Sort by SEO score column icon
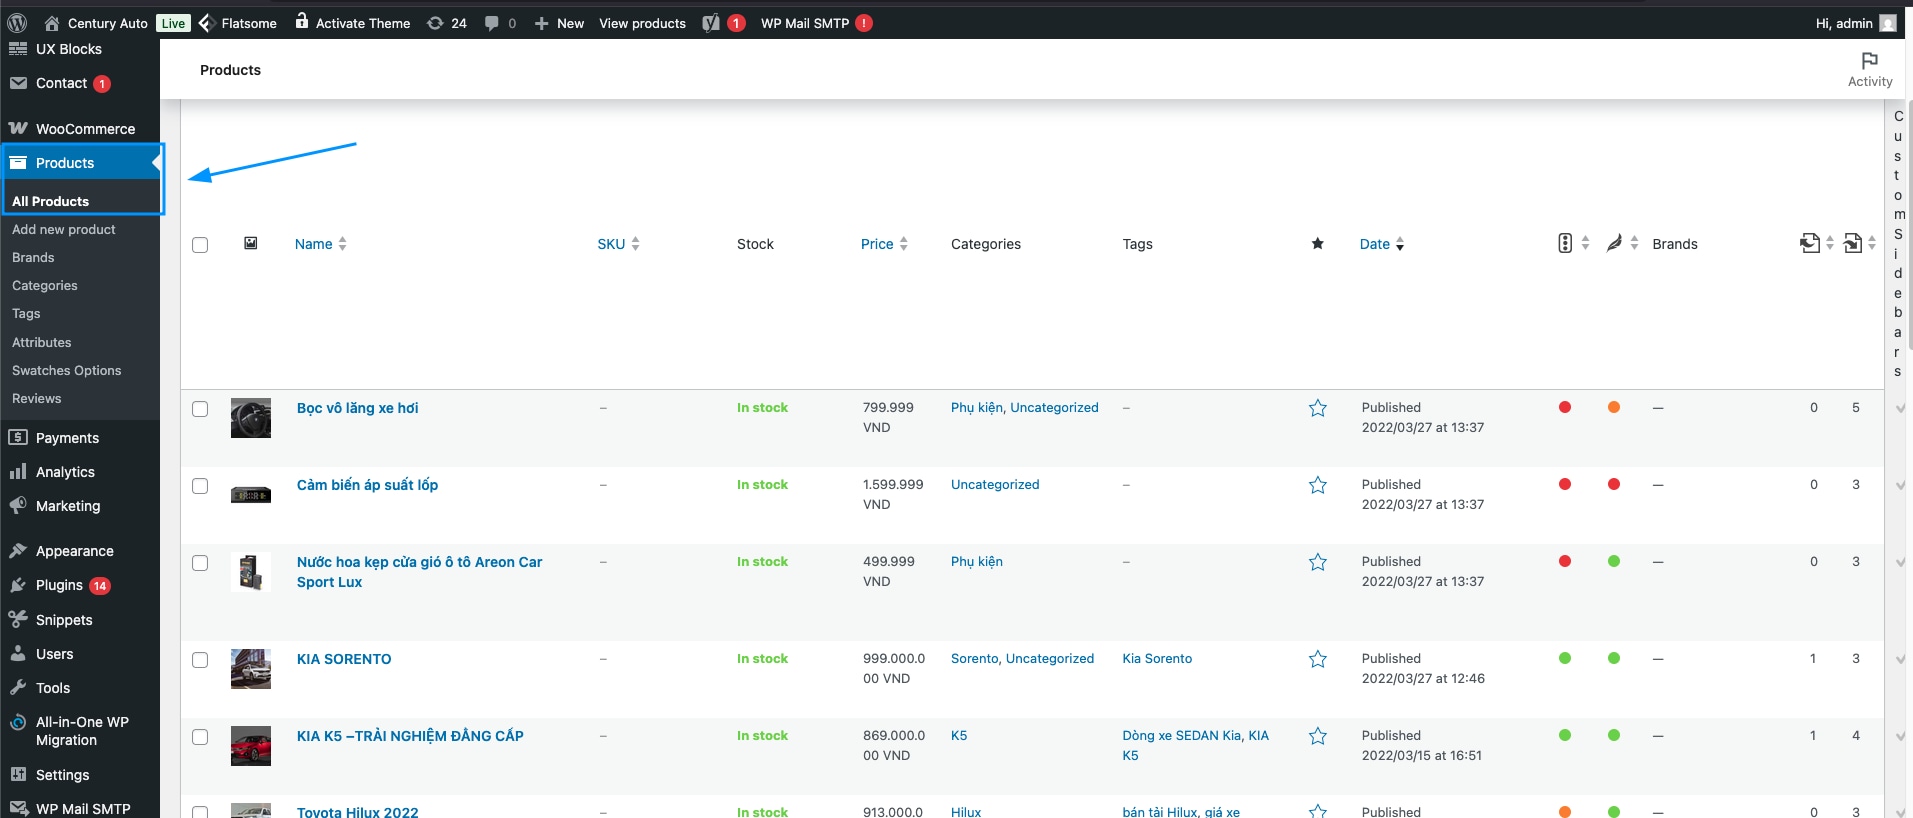Screen dimensions: 1913x818 point(1565,243)
